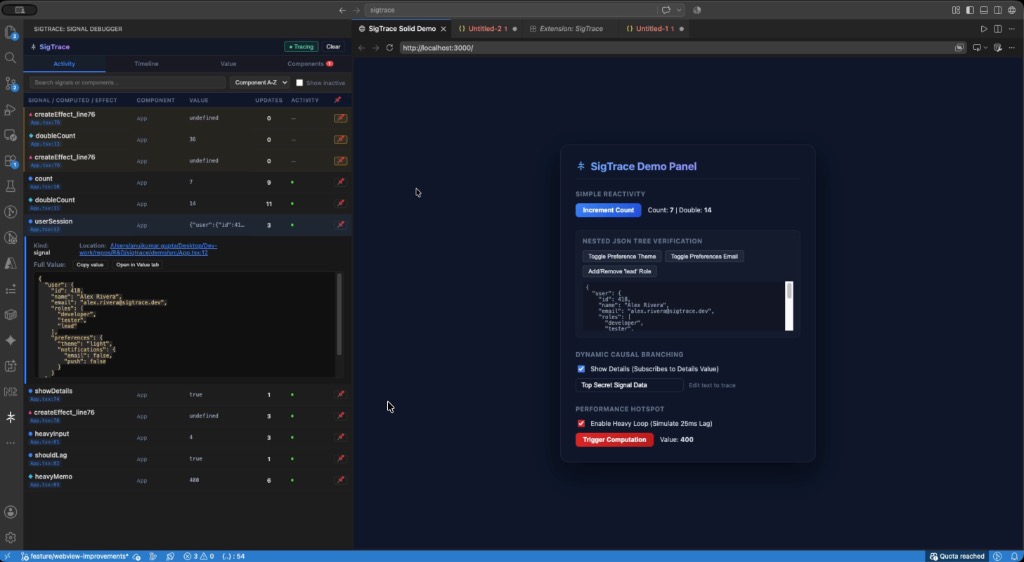This screenshot has width=1024, height=562.
Task: Click the sigtrace command center search box
Action: point(511,10)
